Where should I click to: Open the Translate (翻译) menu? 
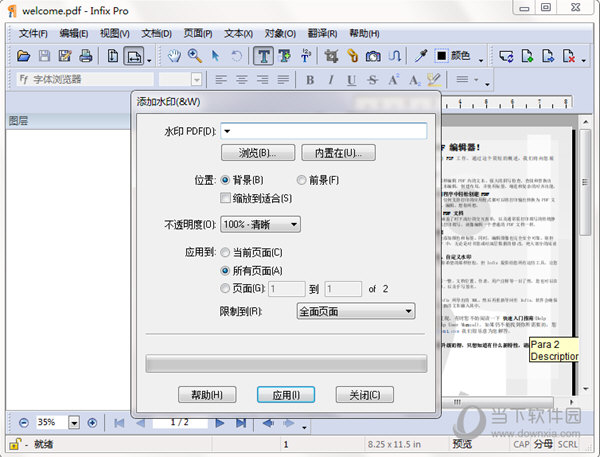[x=322, y=34]
